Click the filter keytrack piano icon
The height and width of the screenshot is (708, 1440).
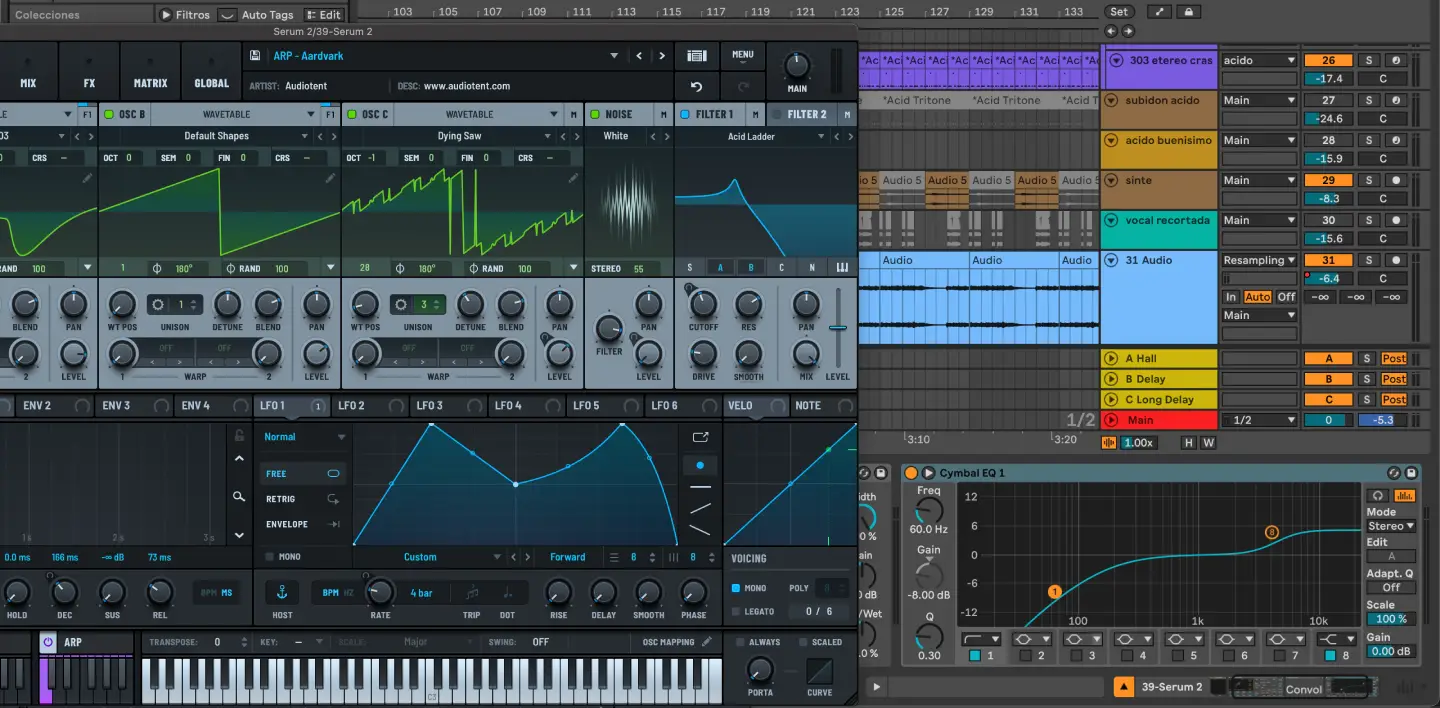pos(842,267)
